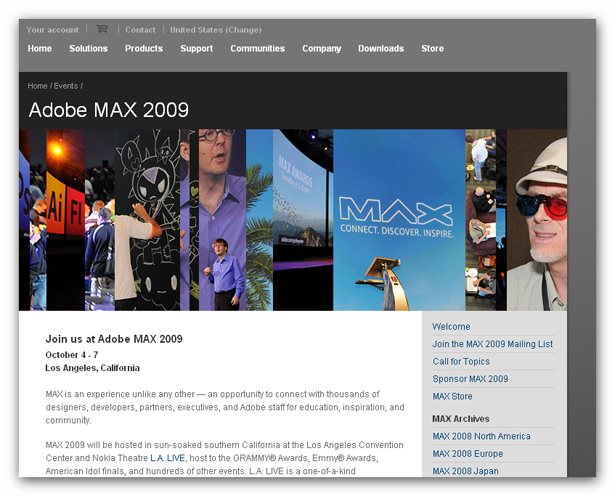Open the Store menu
This screenshot has width=615, height=496.
432,49
